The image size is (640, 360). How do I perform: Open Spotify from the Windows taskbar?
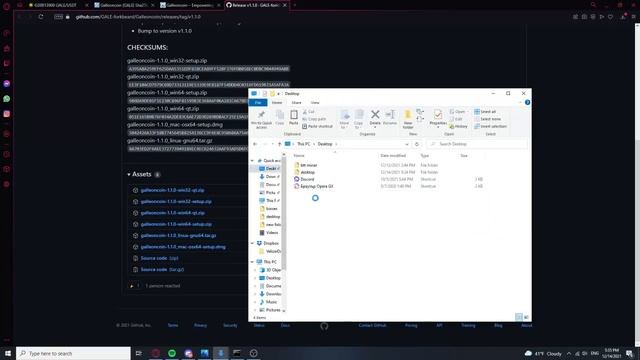pyautogui.click(x=172, y=353)
